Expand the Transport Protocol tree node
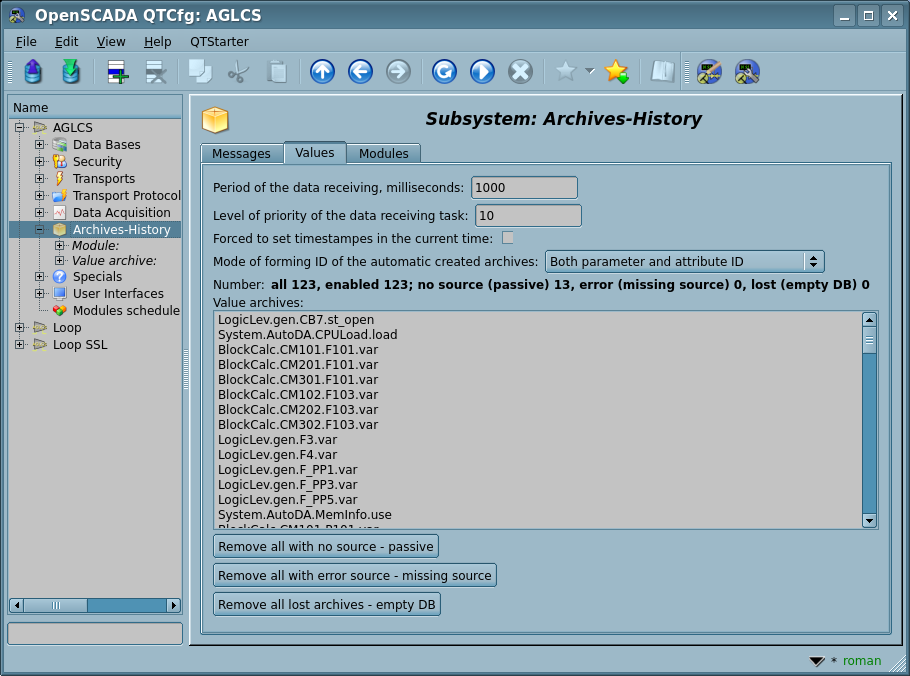This screenshot has height=676, width=910. coord(39,196)
